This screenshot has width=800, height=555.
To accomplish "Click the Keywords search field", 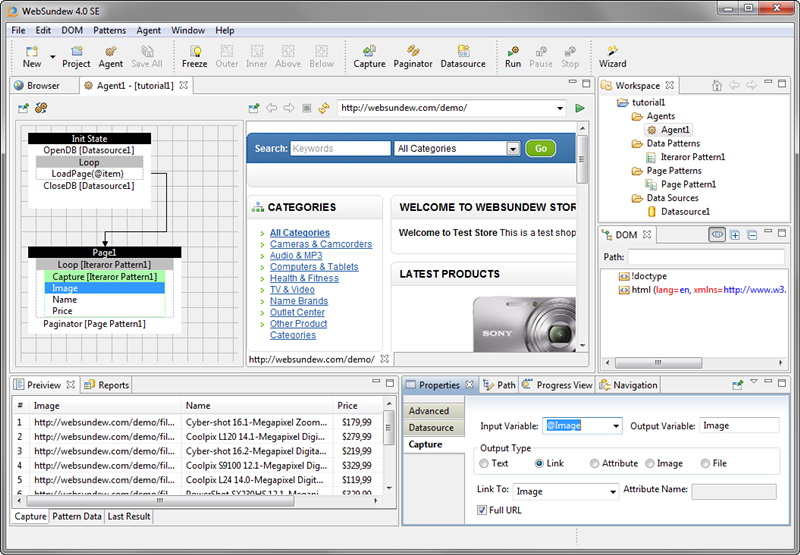I will [340, 149].
